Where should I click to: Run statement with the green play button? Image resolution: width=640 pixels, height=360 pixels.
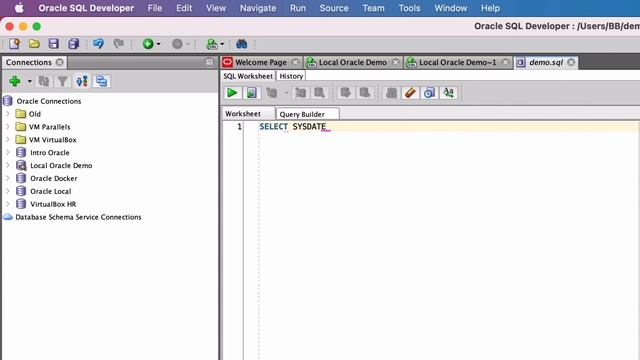[x=232, y=93]
